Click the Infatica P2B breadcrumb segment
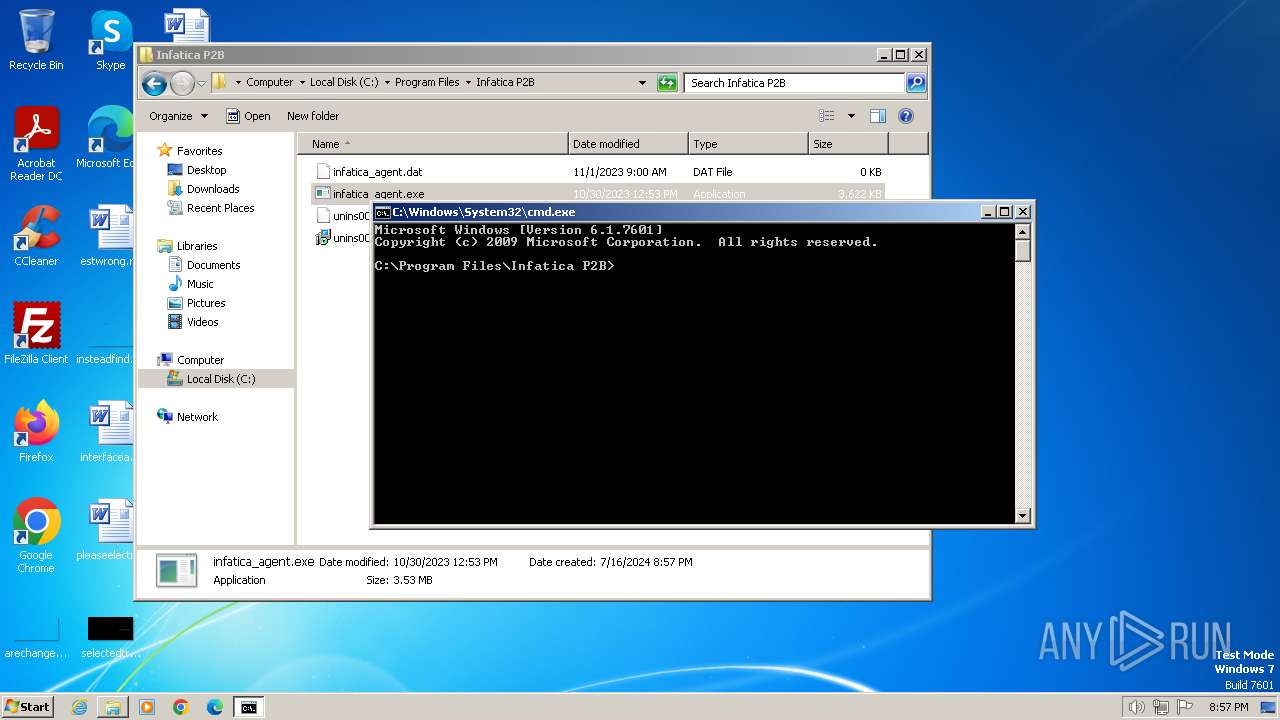 (x=505, y=83)
